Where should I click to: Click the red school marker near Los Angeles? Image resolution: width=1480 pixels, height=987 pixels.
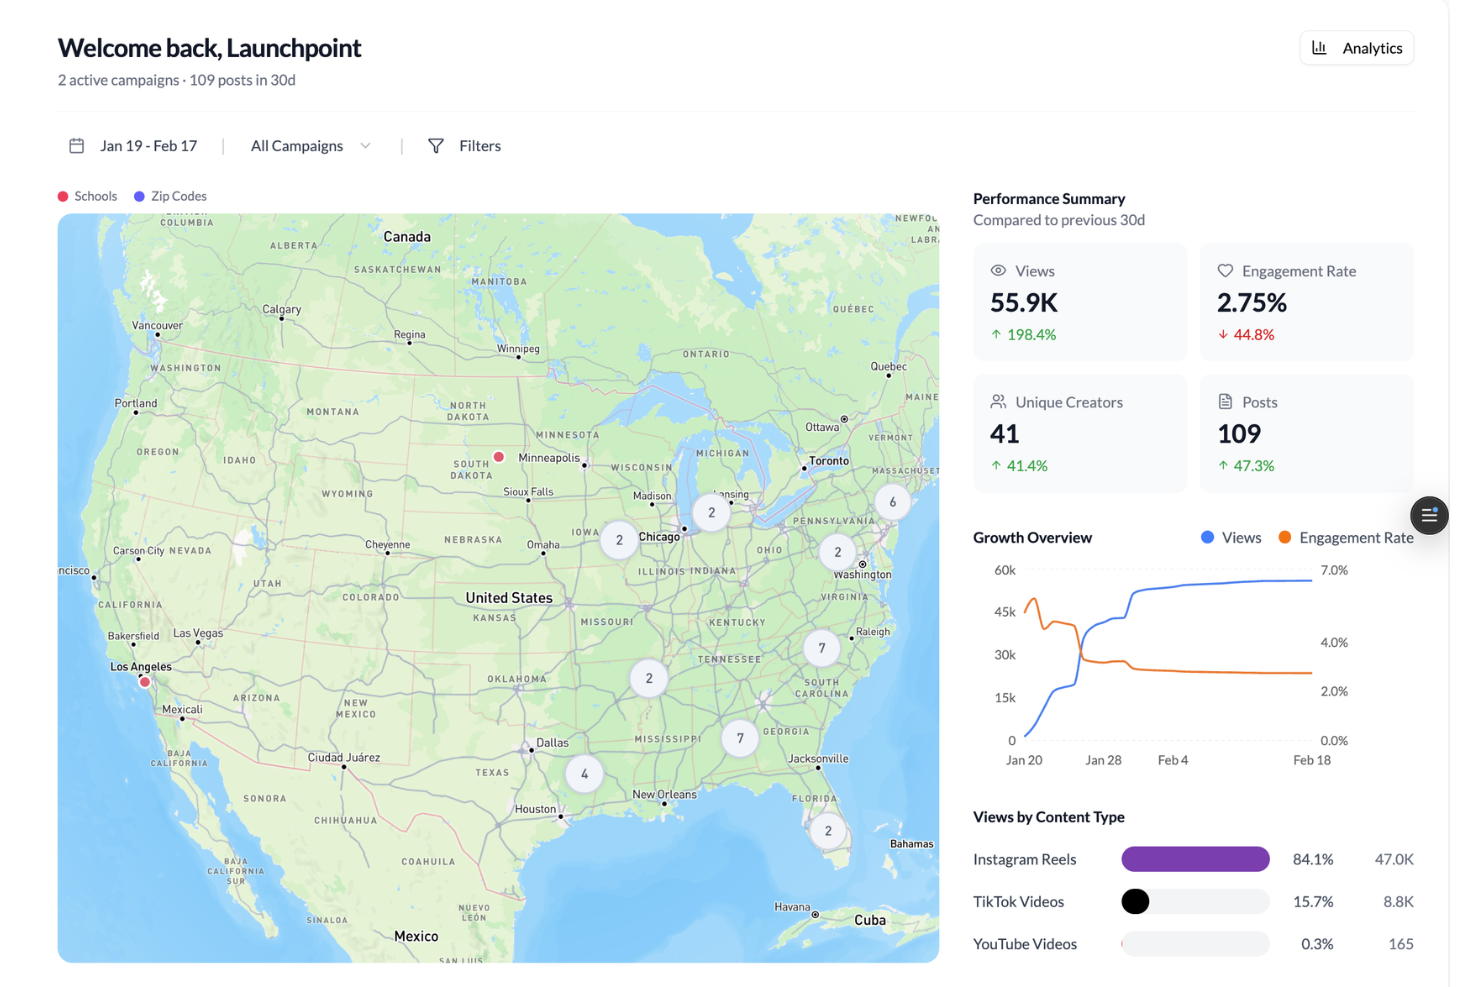coord(143,681)
